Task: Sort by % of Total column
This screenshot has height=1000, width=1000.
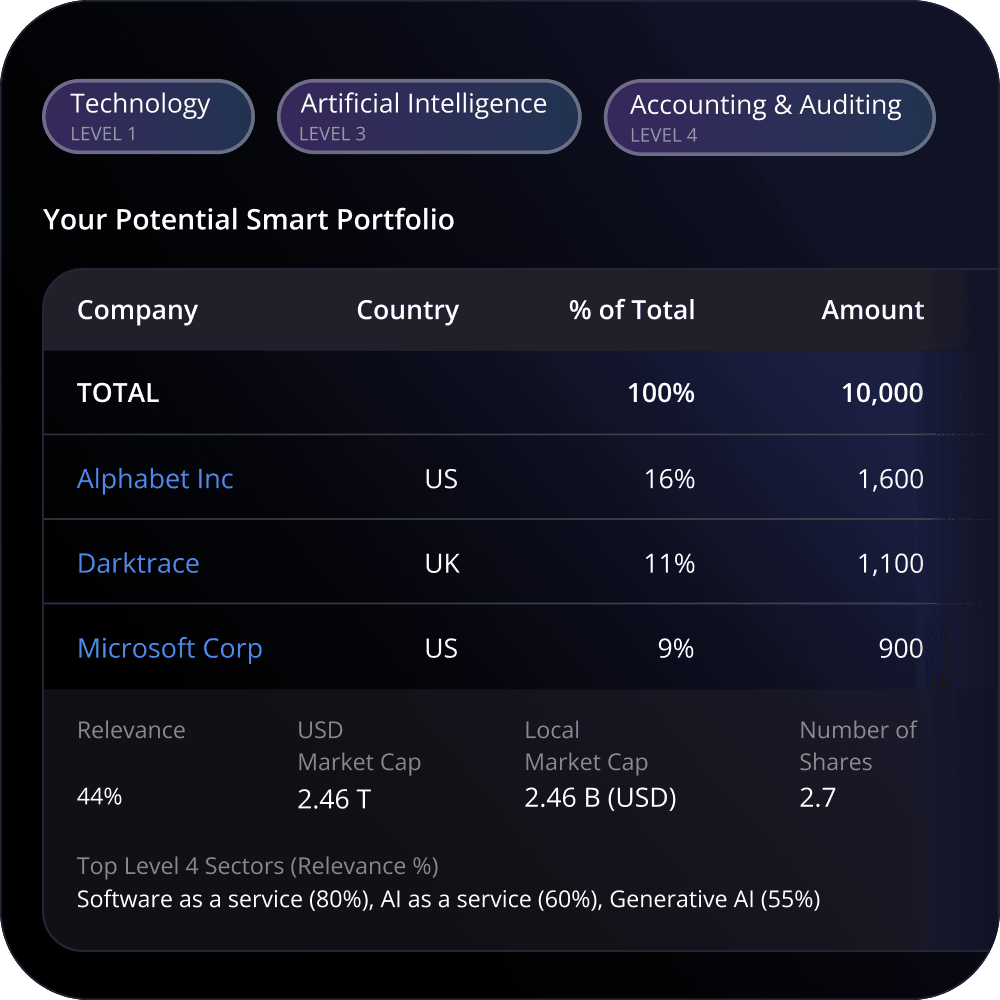Action: (x=632, y=310)
